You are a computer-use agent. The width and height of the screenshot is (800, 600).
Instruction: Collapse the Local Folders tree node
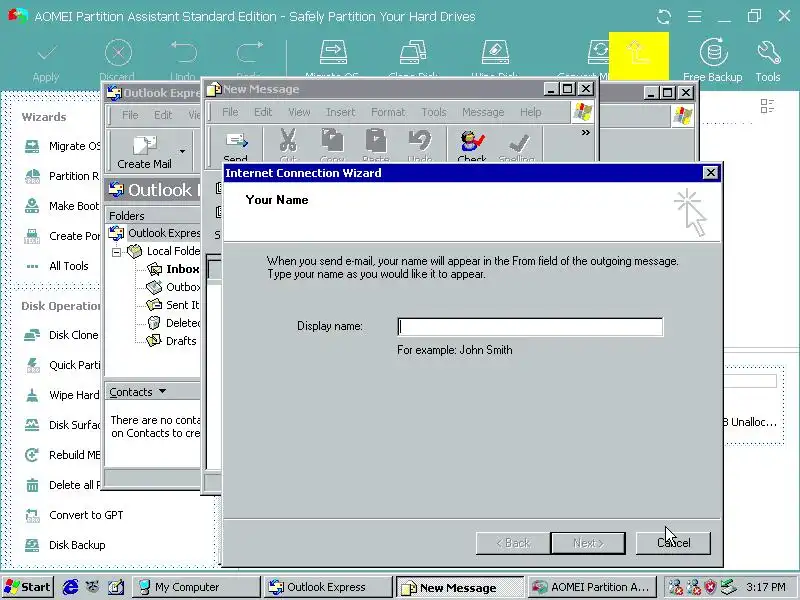117,252
